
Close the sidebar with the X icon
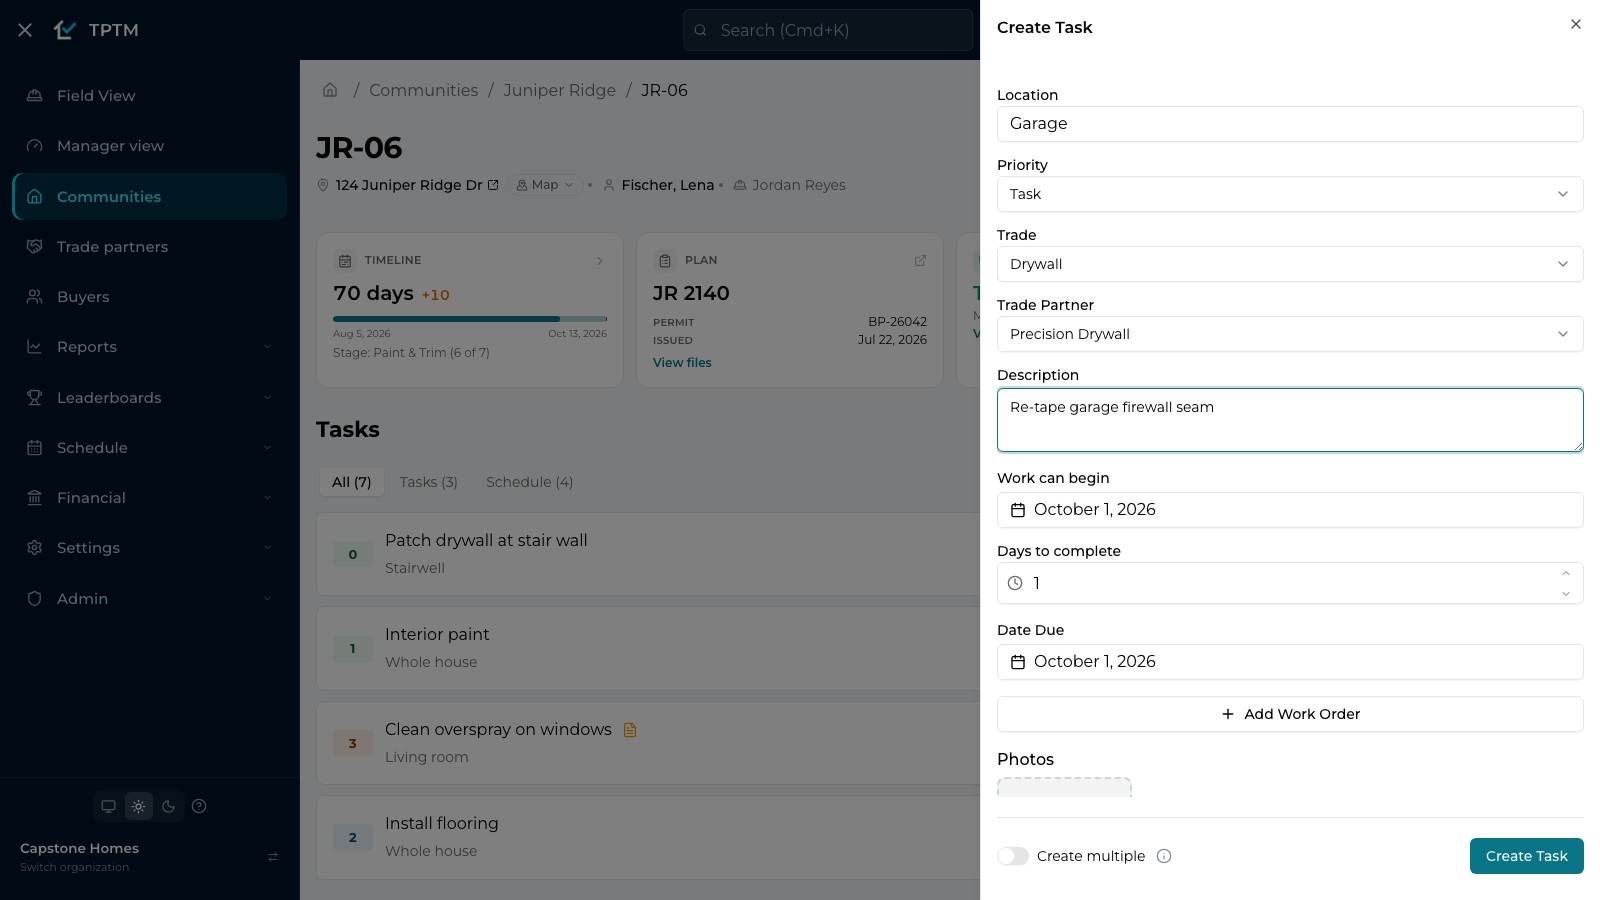tap(25, 30)
